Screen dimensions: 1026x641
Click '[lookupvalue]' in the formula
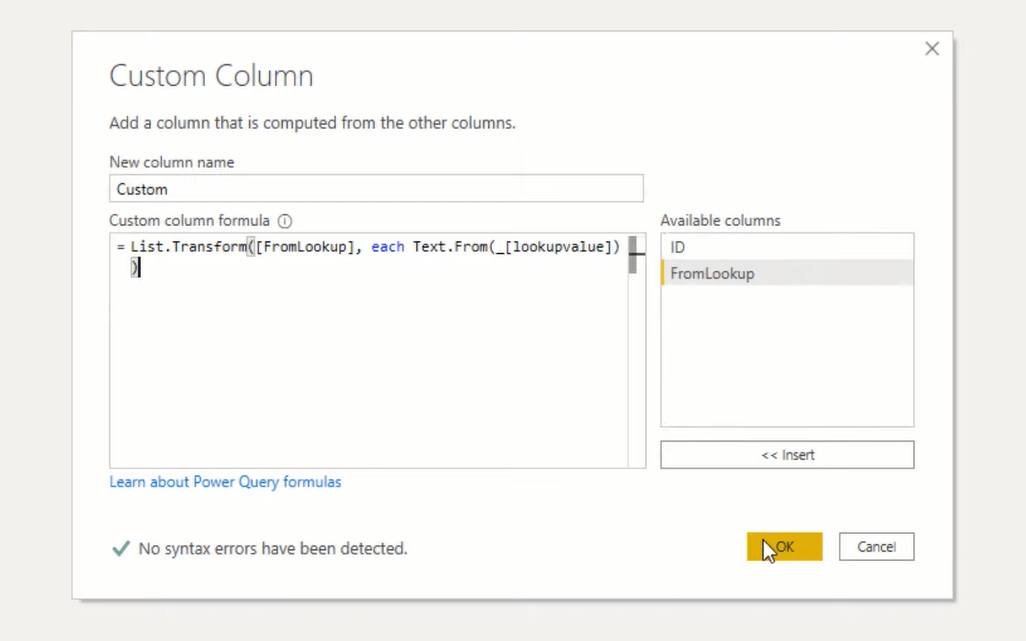pyautogui.click(x=557, y=247)
